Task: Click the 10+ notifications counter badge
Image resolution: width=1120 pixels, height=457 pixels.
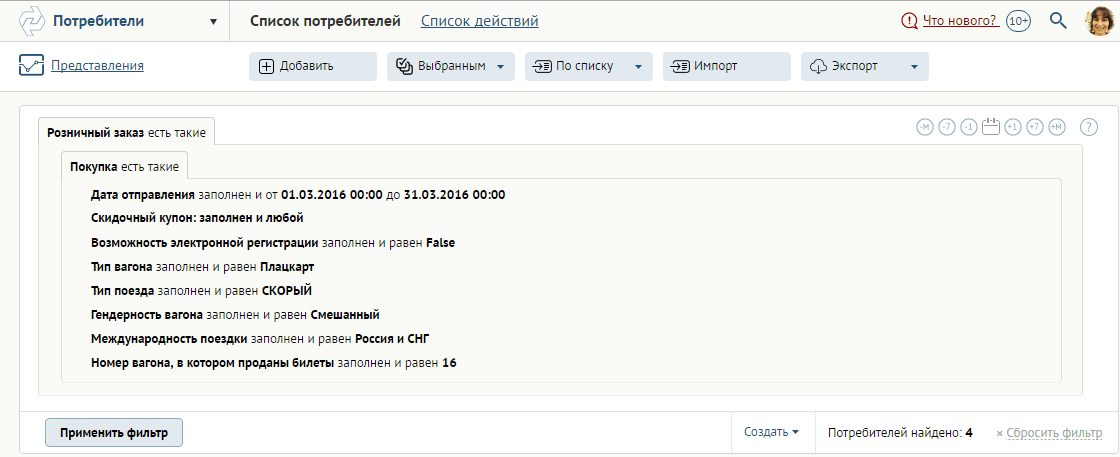Action: tap(1018, 21)
